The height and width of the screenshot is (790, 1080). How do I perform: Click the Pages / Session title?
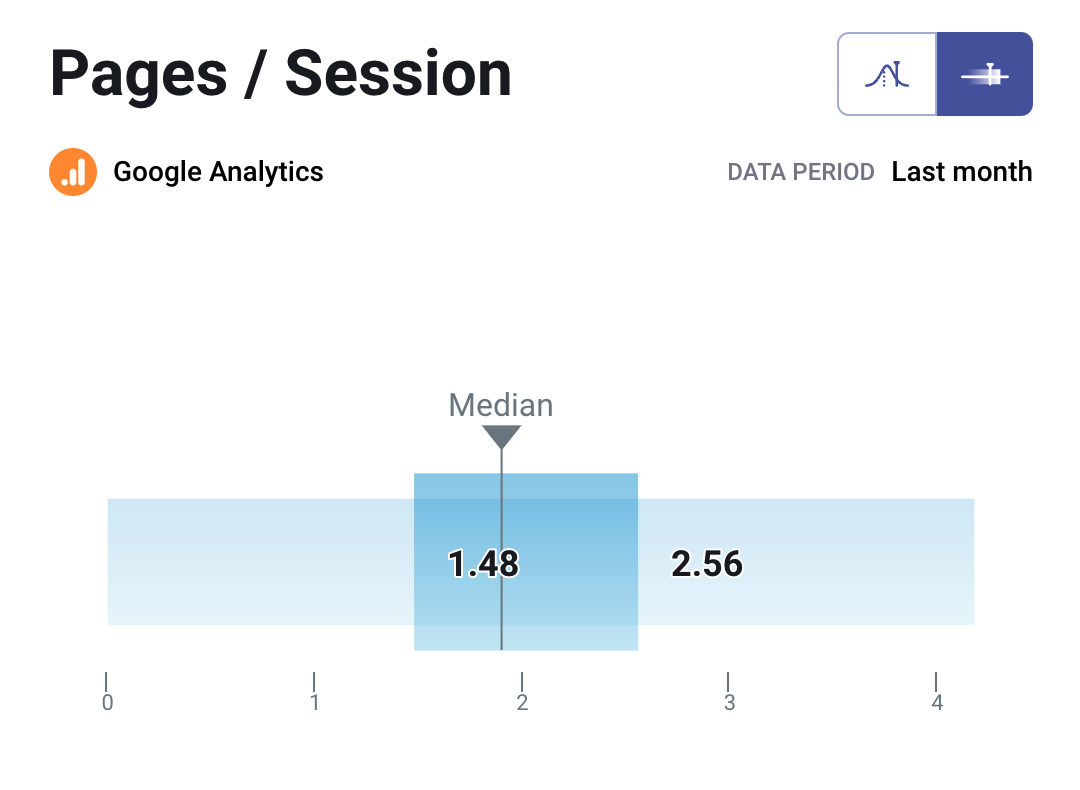tap(281, 74)
